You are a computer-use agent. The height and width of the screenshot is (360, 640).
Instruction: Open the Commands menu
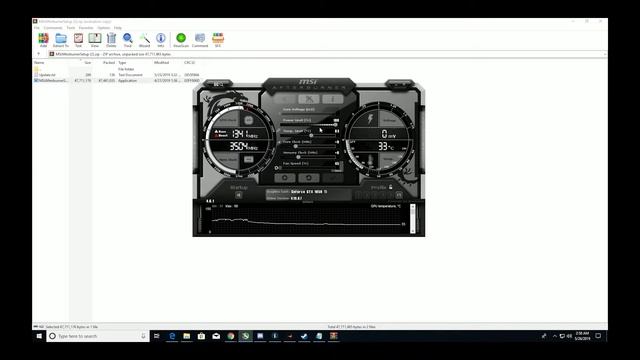pos(53,28)
